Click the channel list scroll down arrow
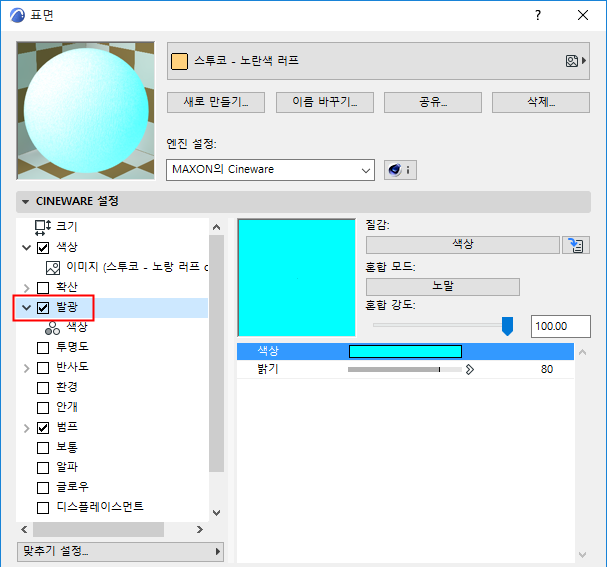607x567 pixels. (x=216, y=513)
